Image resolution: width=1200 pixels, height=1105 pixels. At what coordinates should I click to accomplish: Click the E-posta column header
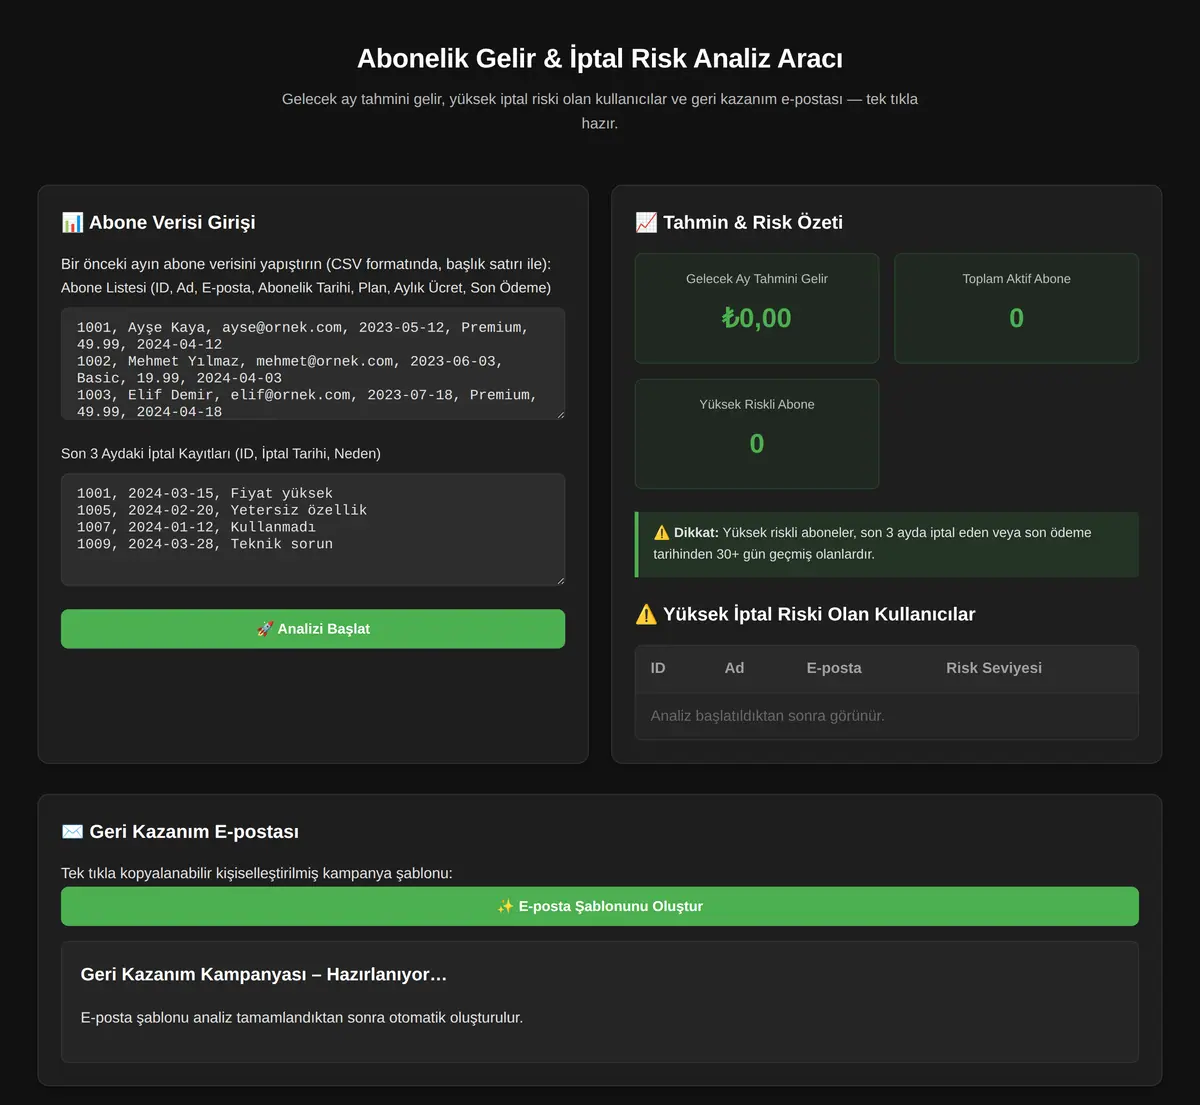(834, 668)
